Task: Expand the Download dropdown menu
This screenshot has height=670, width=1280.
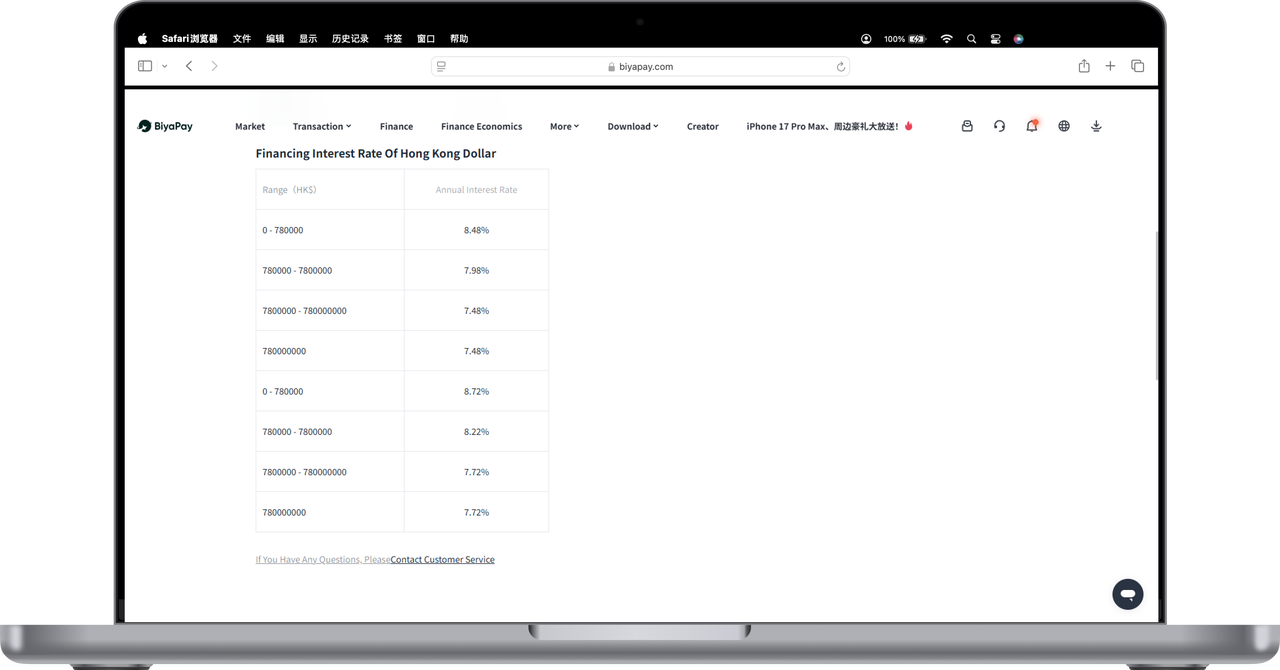Action: [632, 127]
